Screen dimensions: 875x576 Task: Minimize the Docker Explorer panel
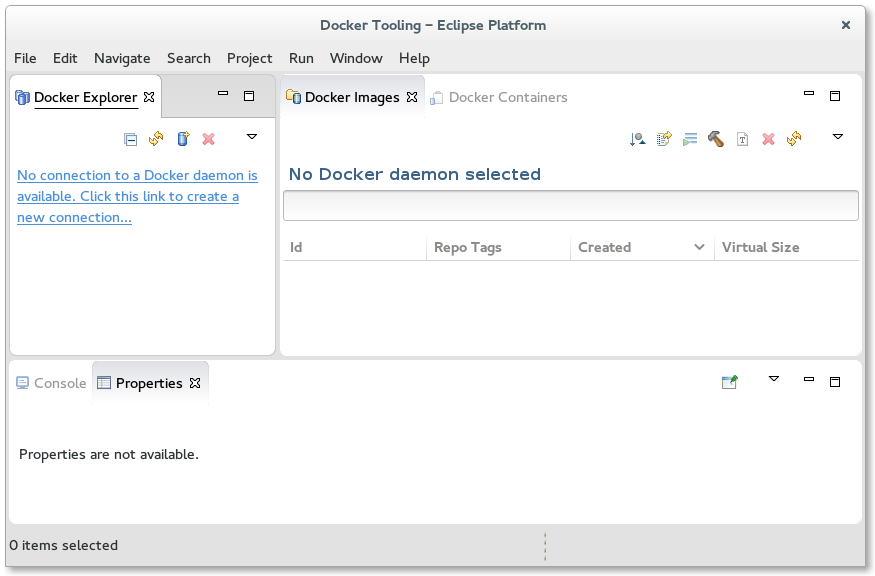(x=223, y=94)
